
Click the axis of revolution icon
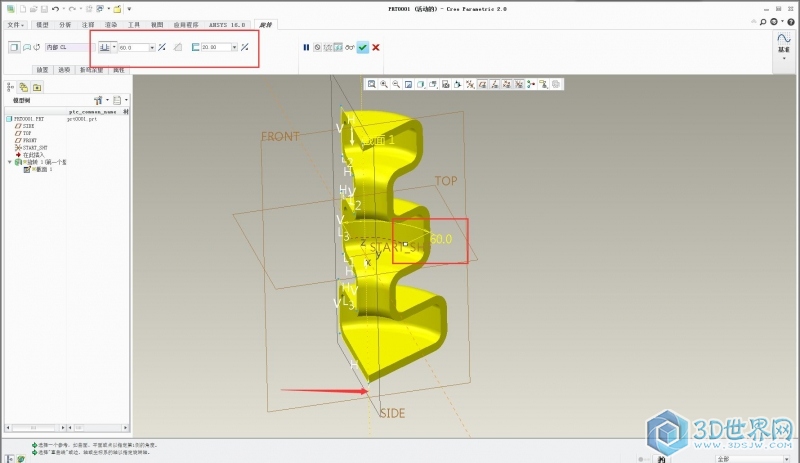click(37, 47)
